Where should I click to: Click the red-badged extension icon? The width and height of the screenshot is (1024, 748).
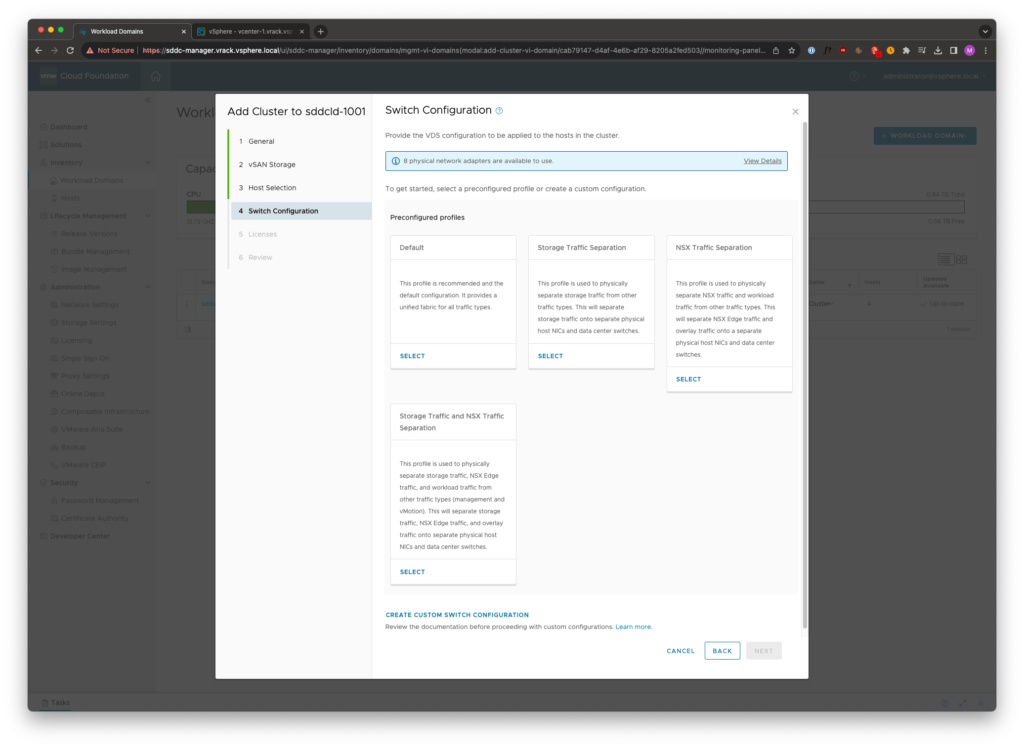click(x=874, y=51)
